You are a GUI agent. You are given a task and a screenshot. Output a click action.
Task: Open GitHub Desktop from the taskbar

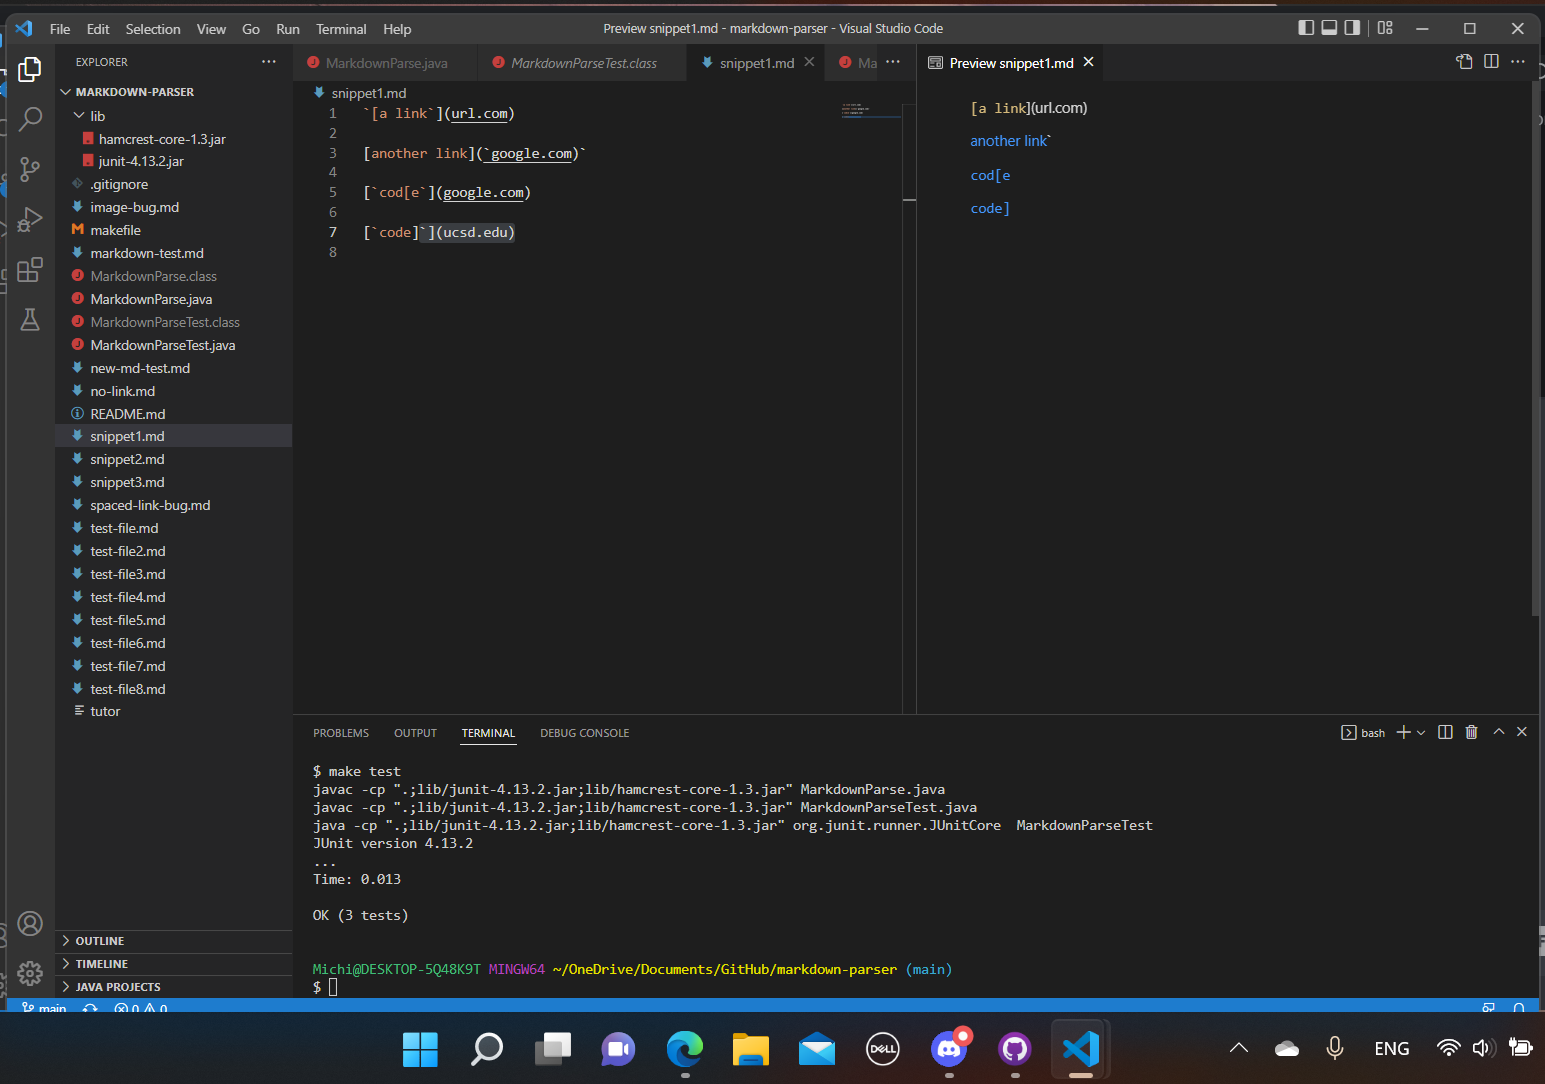1015,1049
